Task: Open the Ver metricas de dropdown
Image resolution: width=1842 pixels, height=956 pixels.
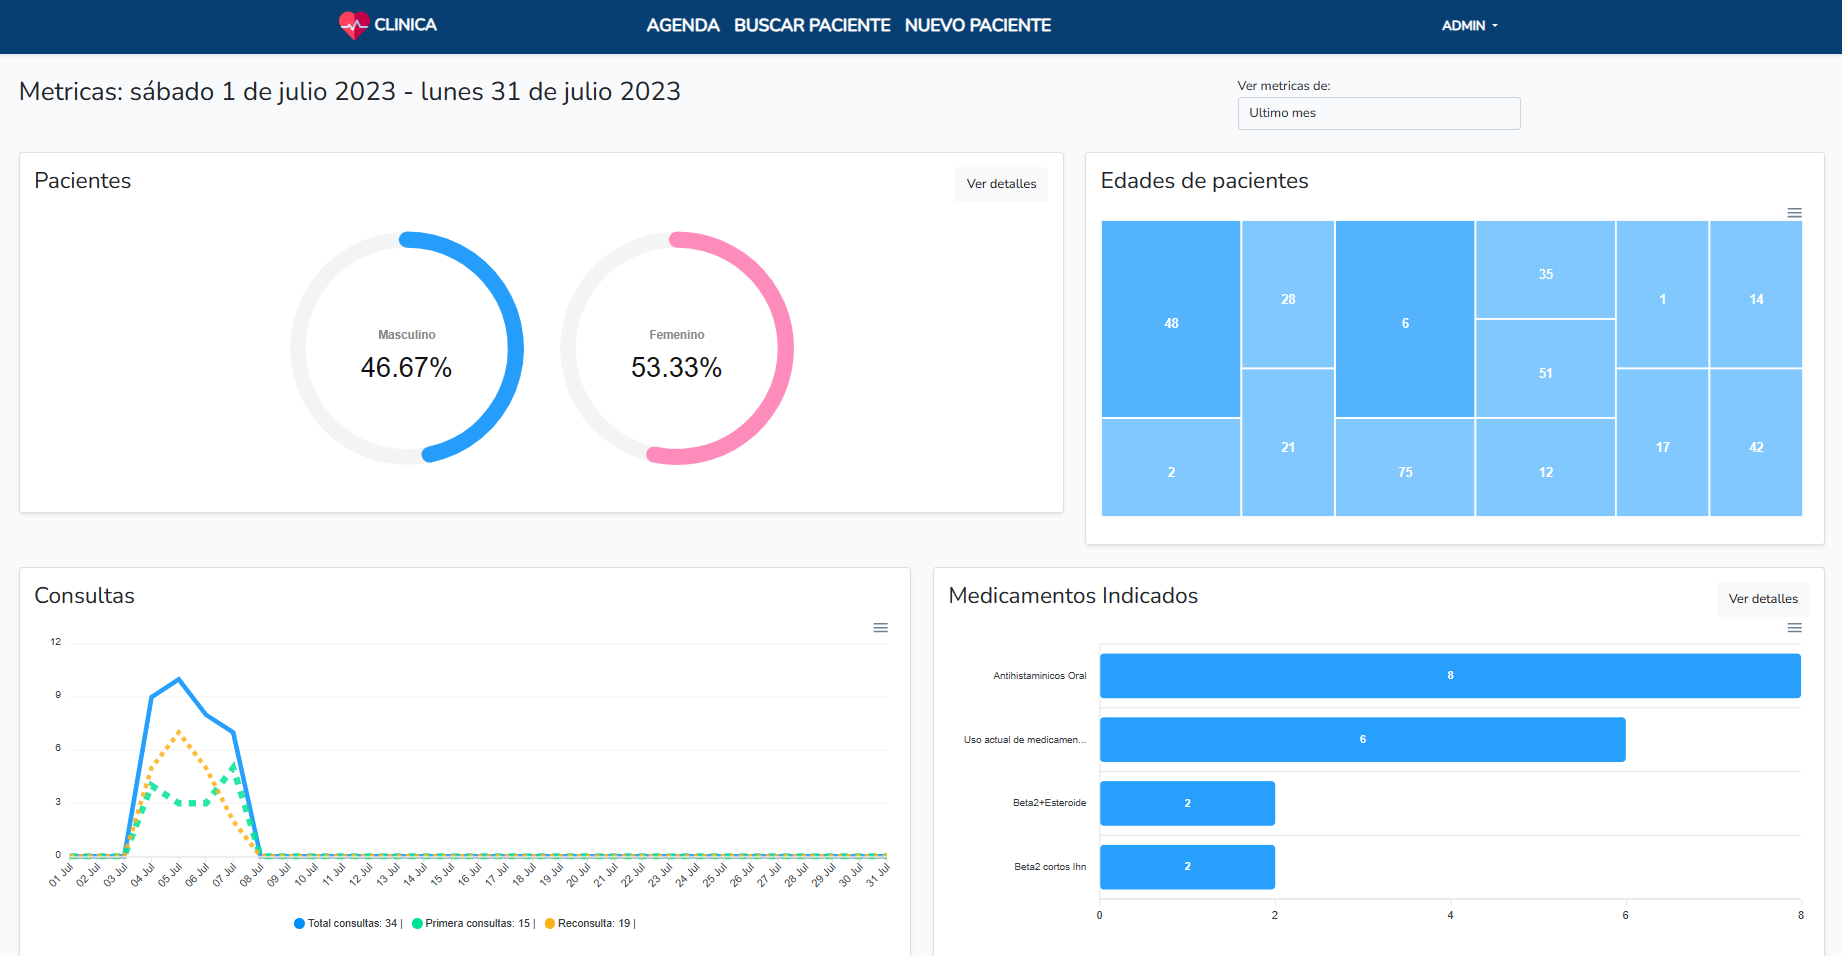Action: (1378, 113)
